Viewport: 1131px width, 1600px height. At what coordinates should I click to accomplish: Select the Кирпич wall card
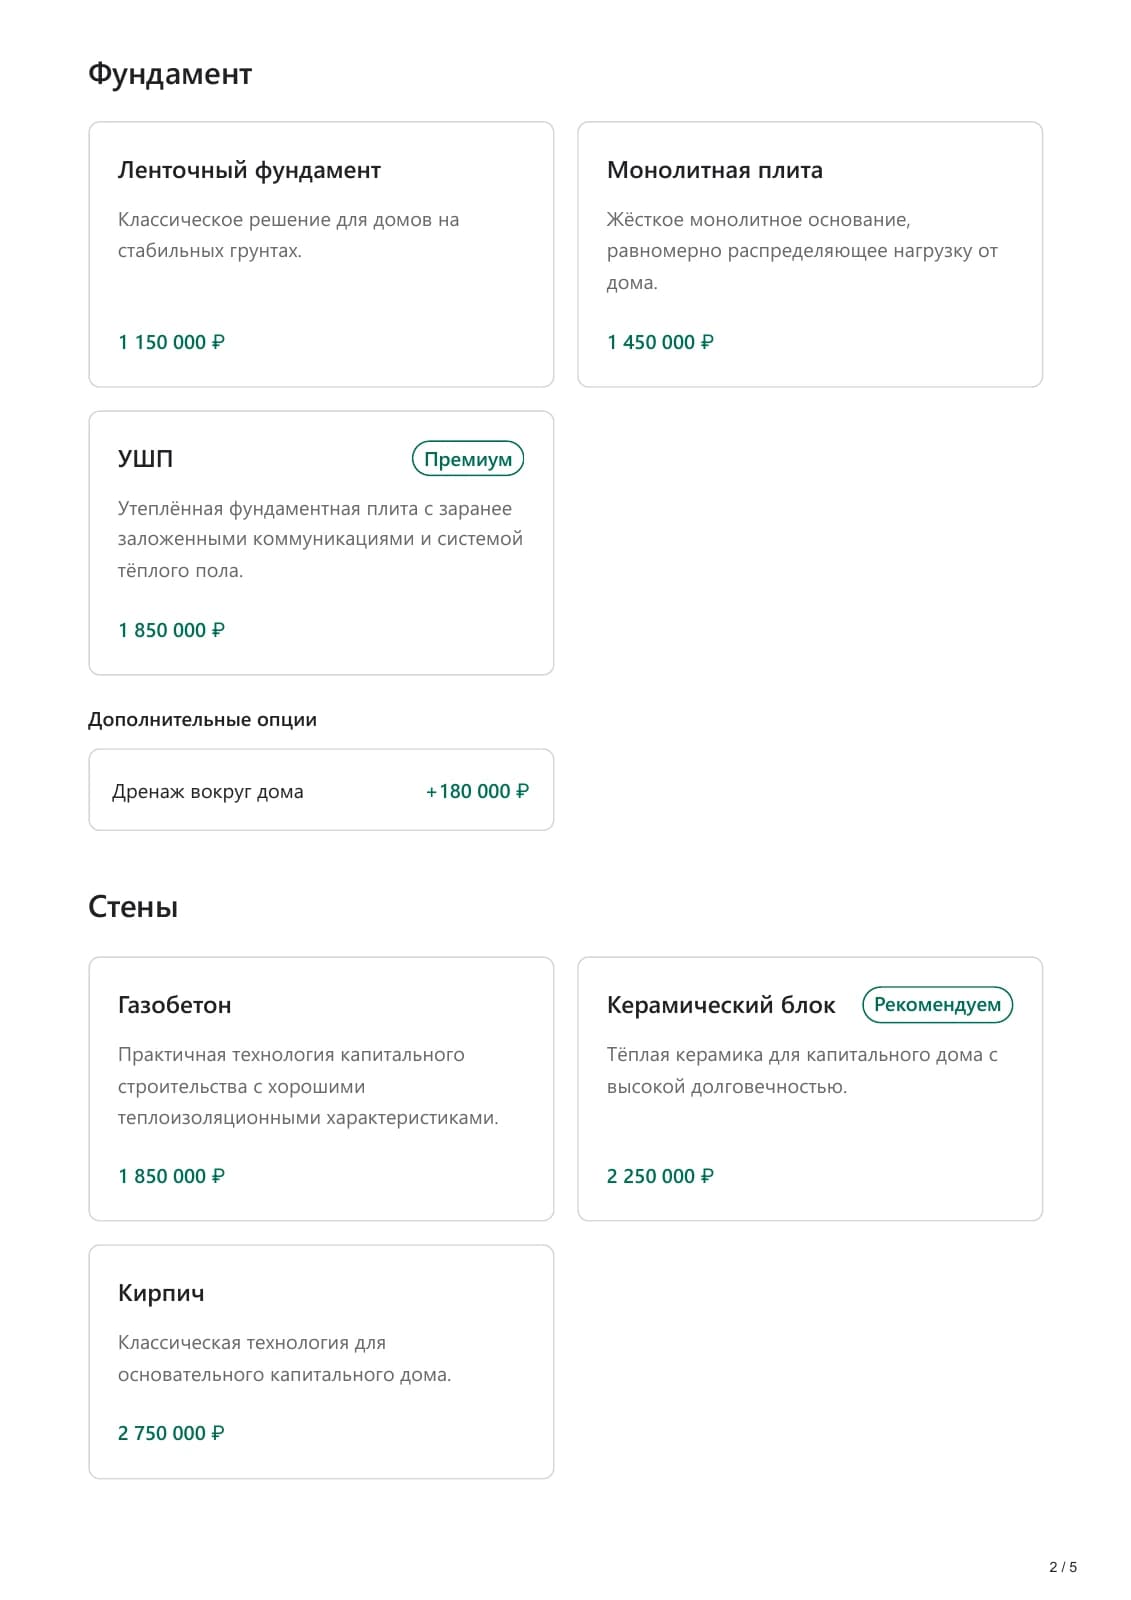click(321, 1362)
